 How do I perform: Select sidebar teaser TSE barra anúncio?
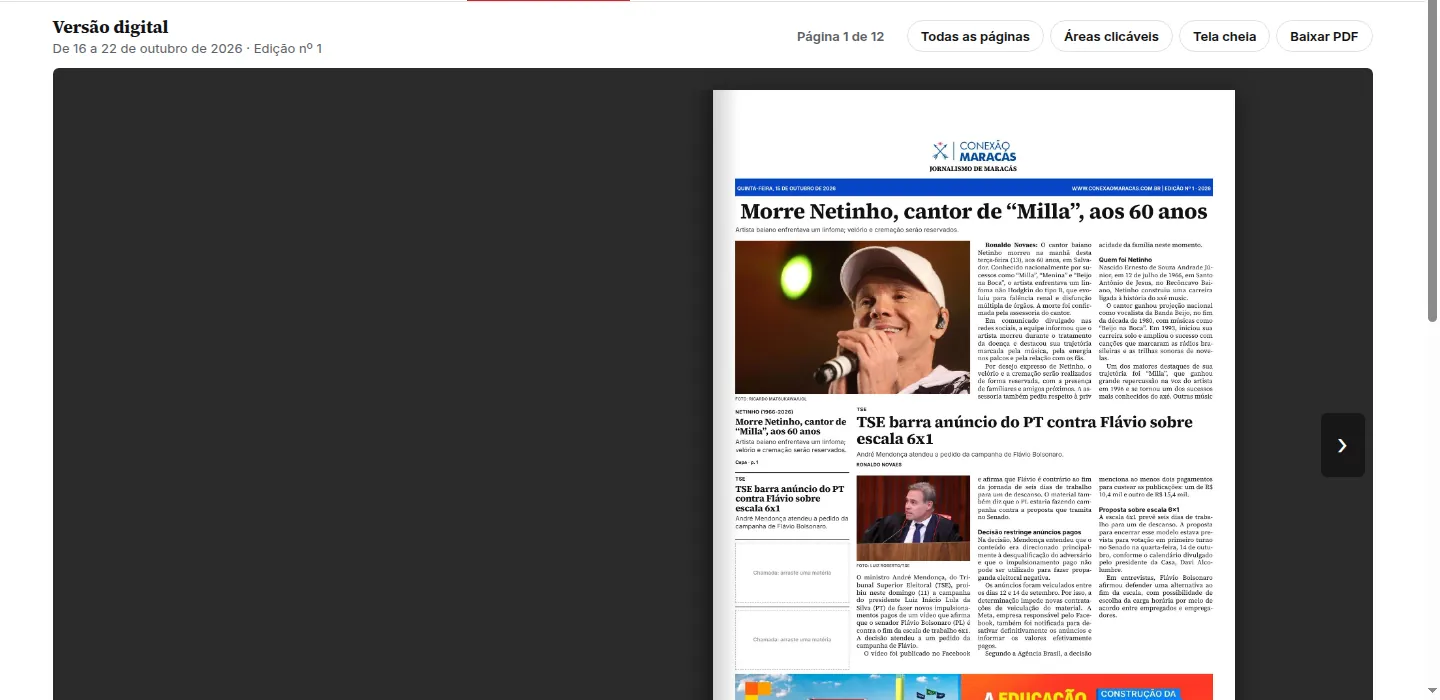791,499
